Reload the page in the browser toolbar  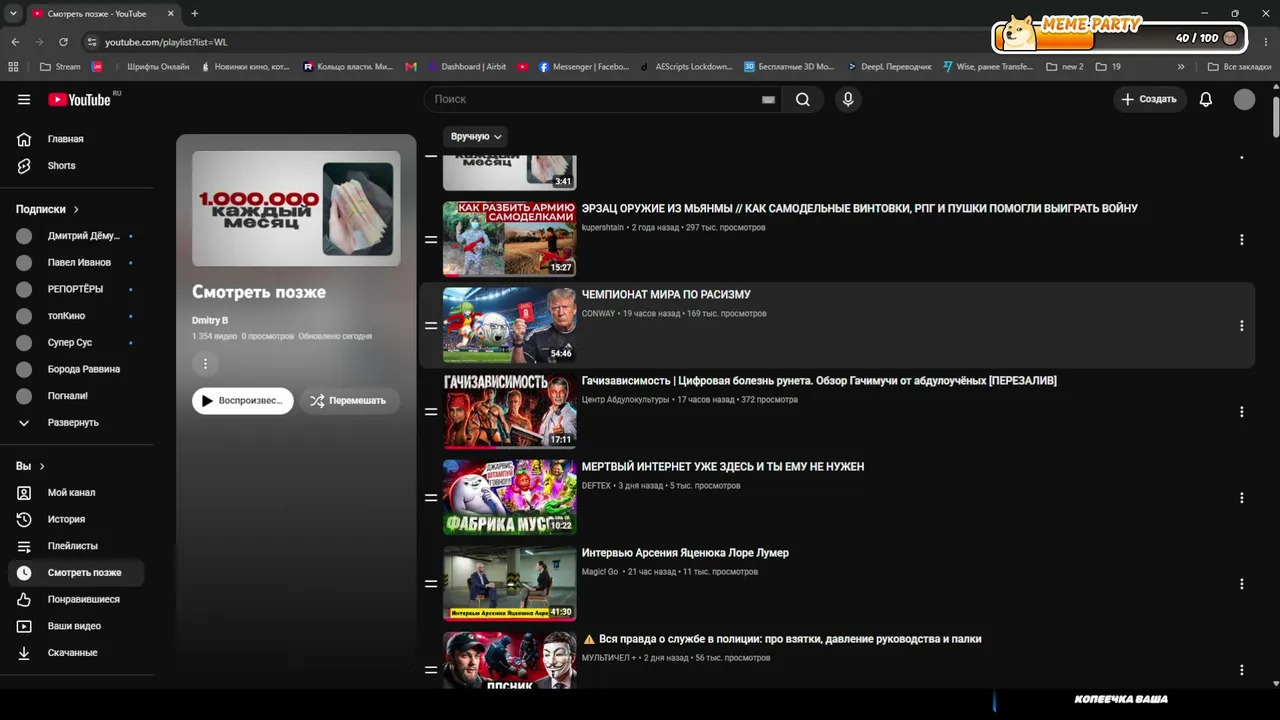[63, 42]
